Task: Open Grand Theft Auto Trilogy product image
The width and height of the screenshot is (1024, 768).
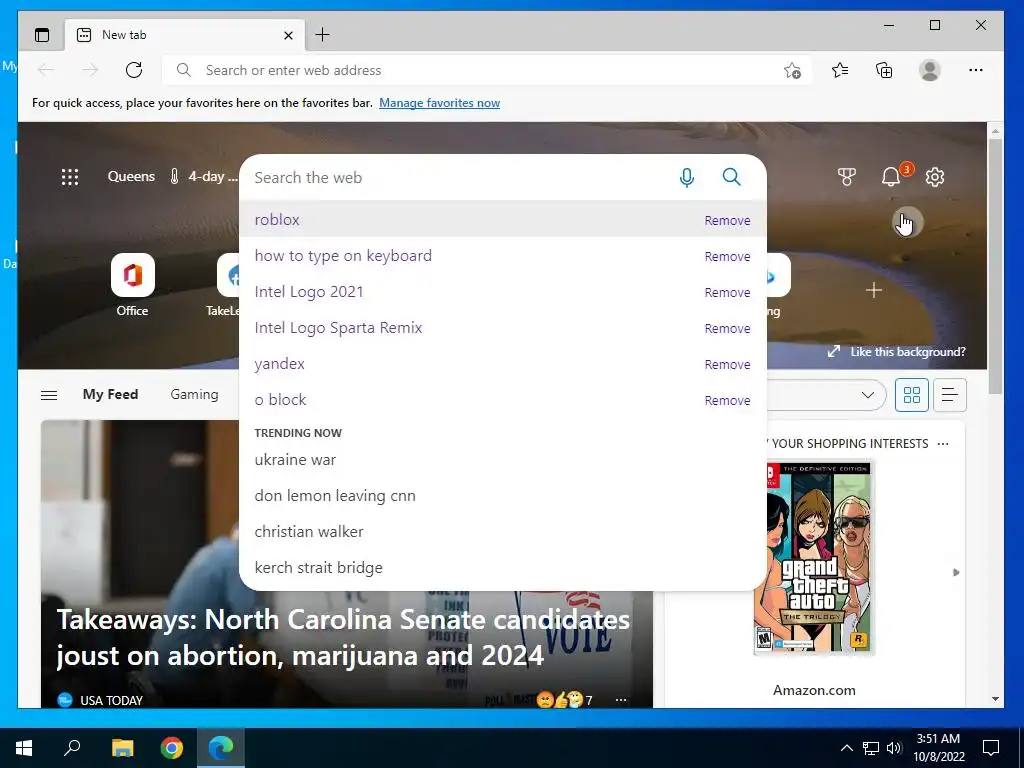Action: pyautogui.click(x=814, y=557)
